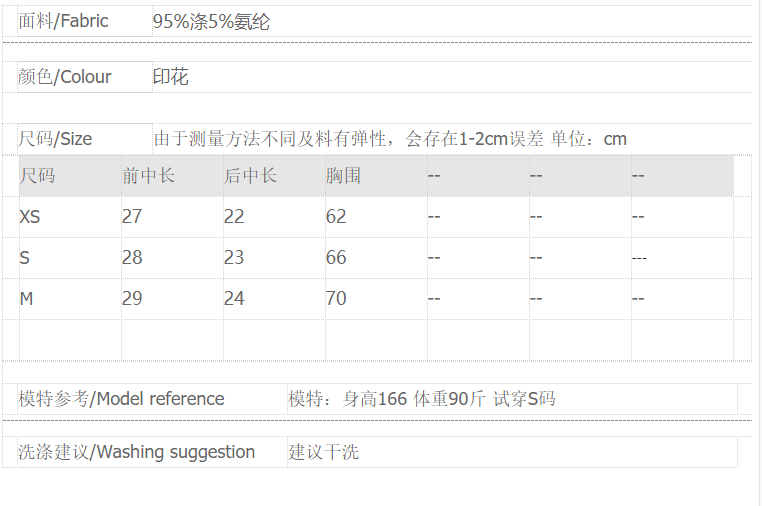Click the bust value 70 in the M row
Screen dimensions: 762x506
click(336, 299)
